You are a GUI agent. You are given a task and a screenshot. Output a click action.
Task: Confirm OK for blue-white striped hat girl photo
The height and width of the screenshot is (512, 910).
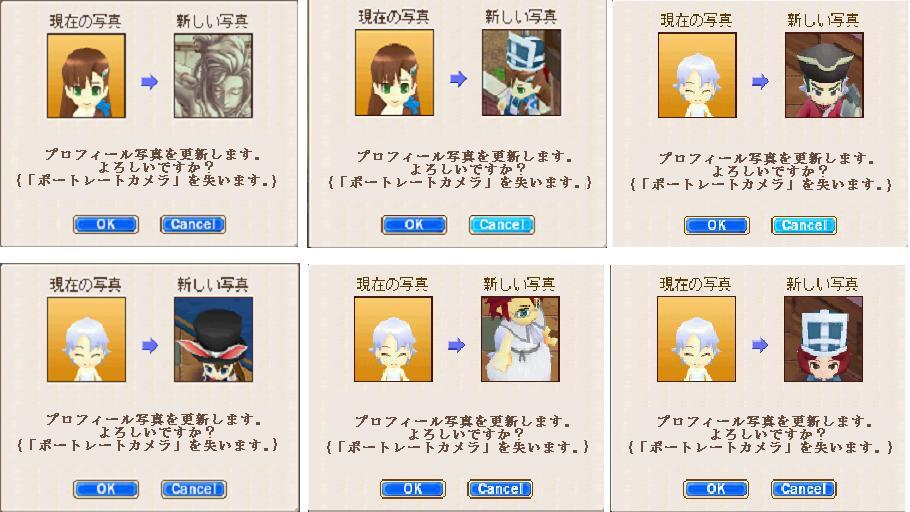(414, 225)
